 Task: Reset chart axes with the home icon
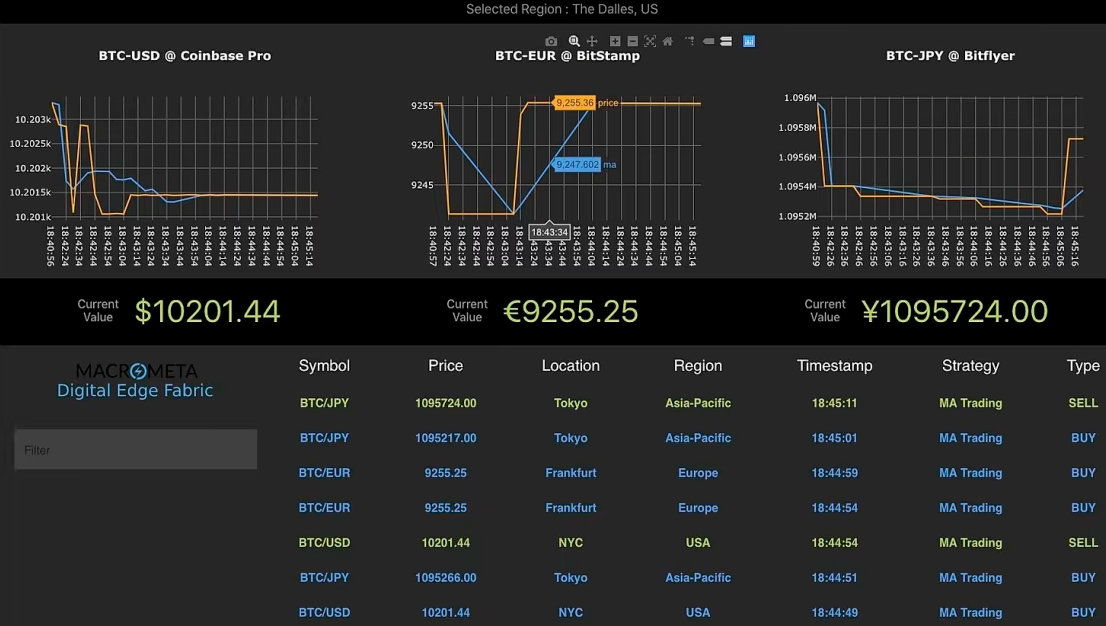(666, 41)
